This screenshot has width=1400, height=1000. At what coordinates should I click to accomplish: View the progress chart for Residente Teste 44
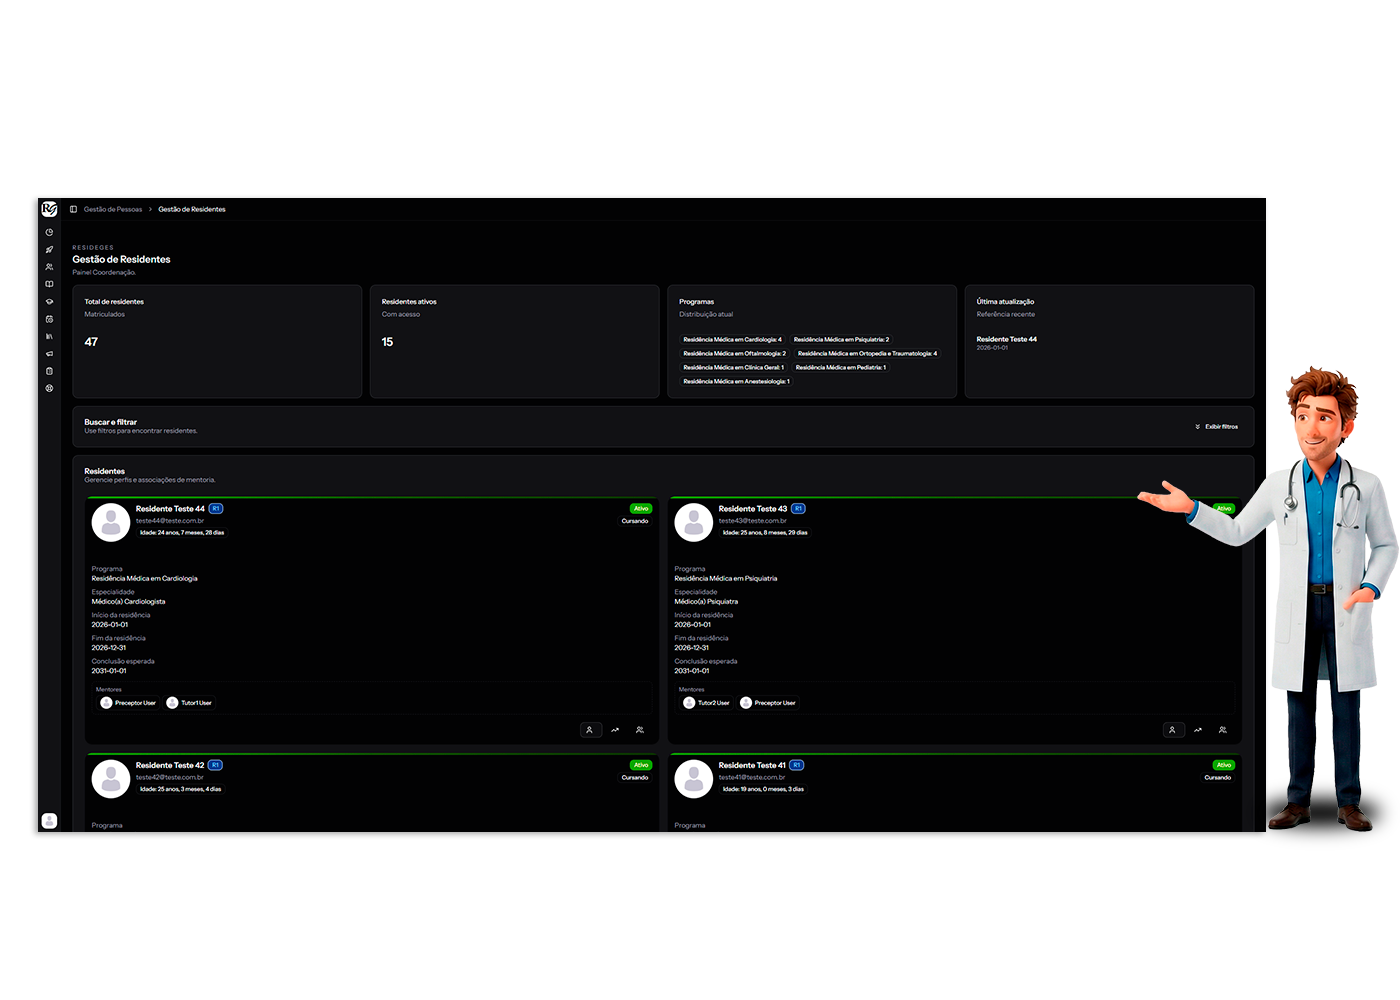(615, 730)
